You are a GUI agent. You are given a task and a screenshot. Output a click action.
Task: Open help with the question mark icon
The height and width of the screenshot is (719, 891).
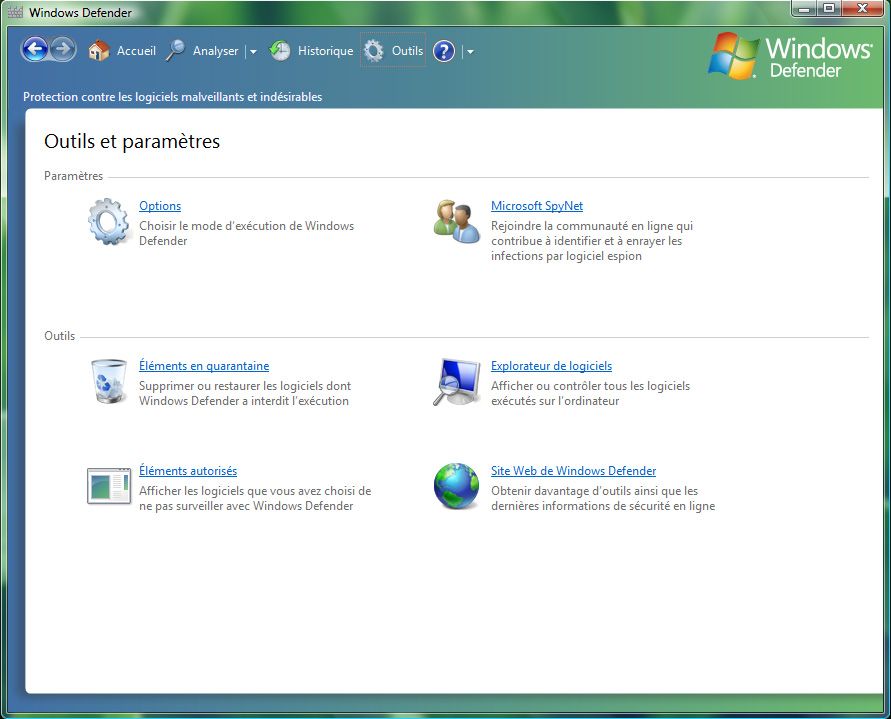[x=444, y=51]
